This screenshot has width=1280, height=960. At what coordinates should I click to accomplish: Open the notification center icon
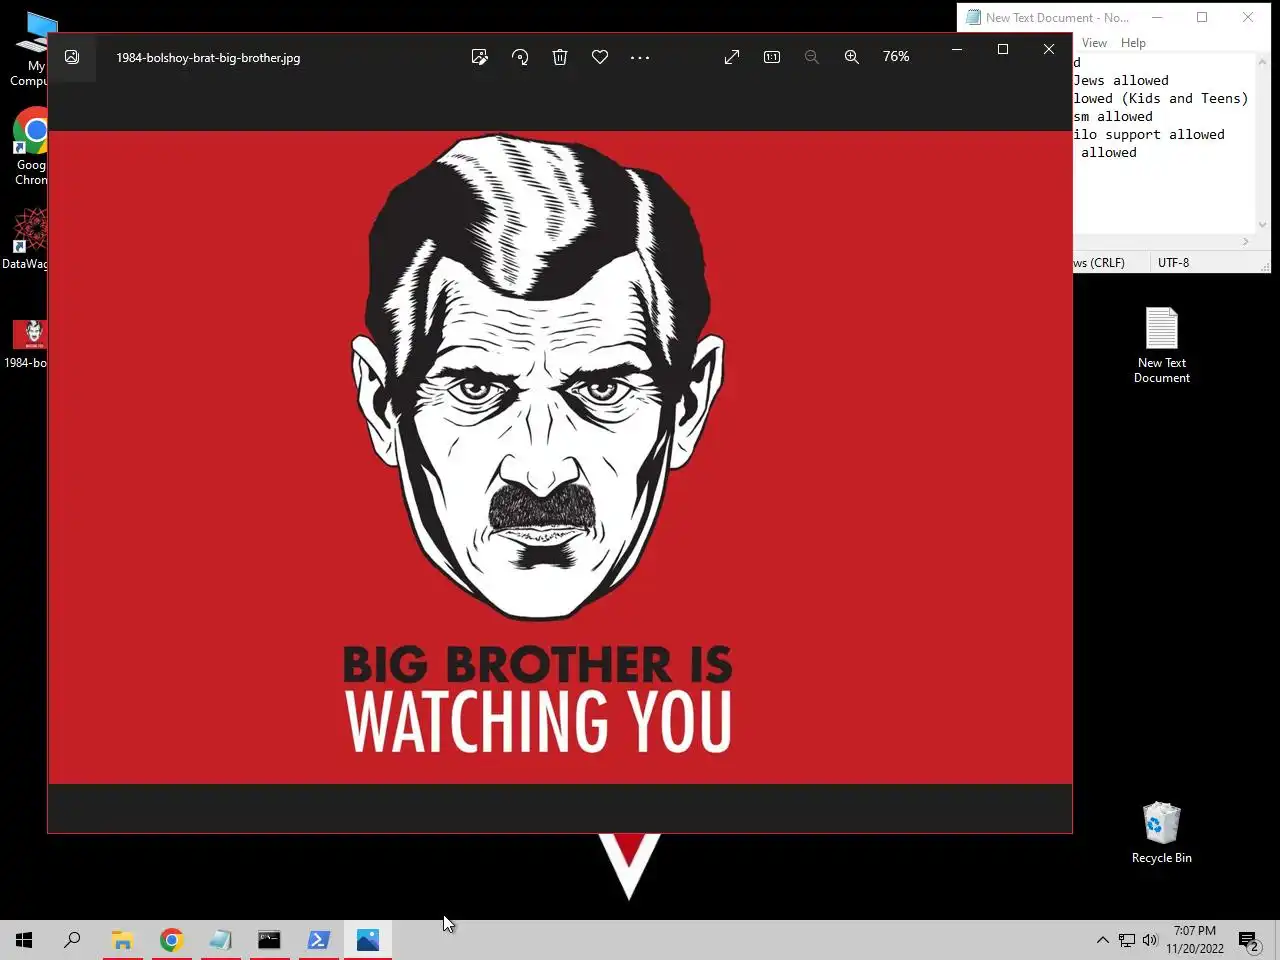[x=1248, y=940]
